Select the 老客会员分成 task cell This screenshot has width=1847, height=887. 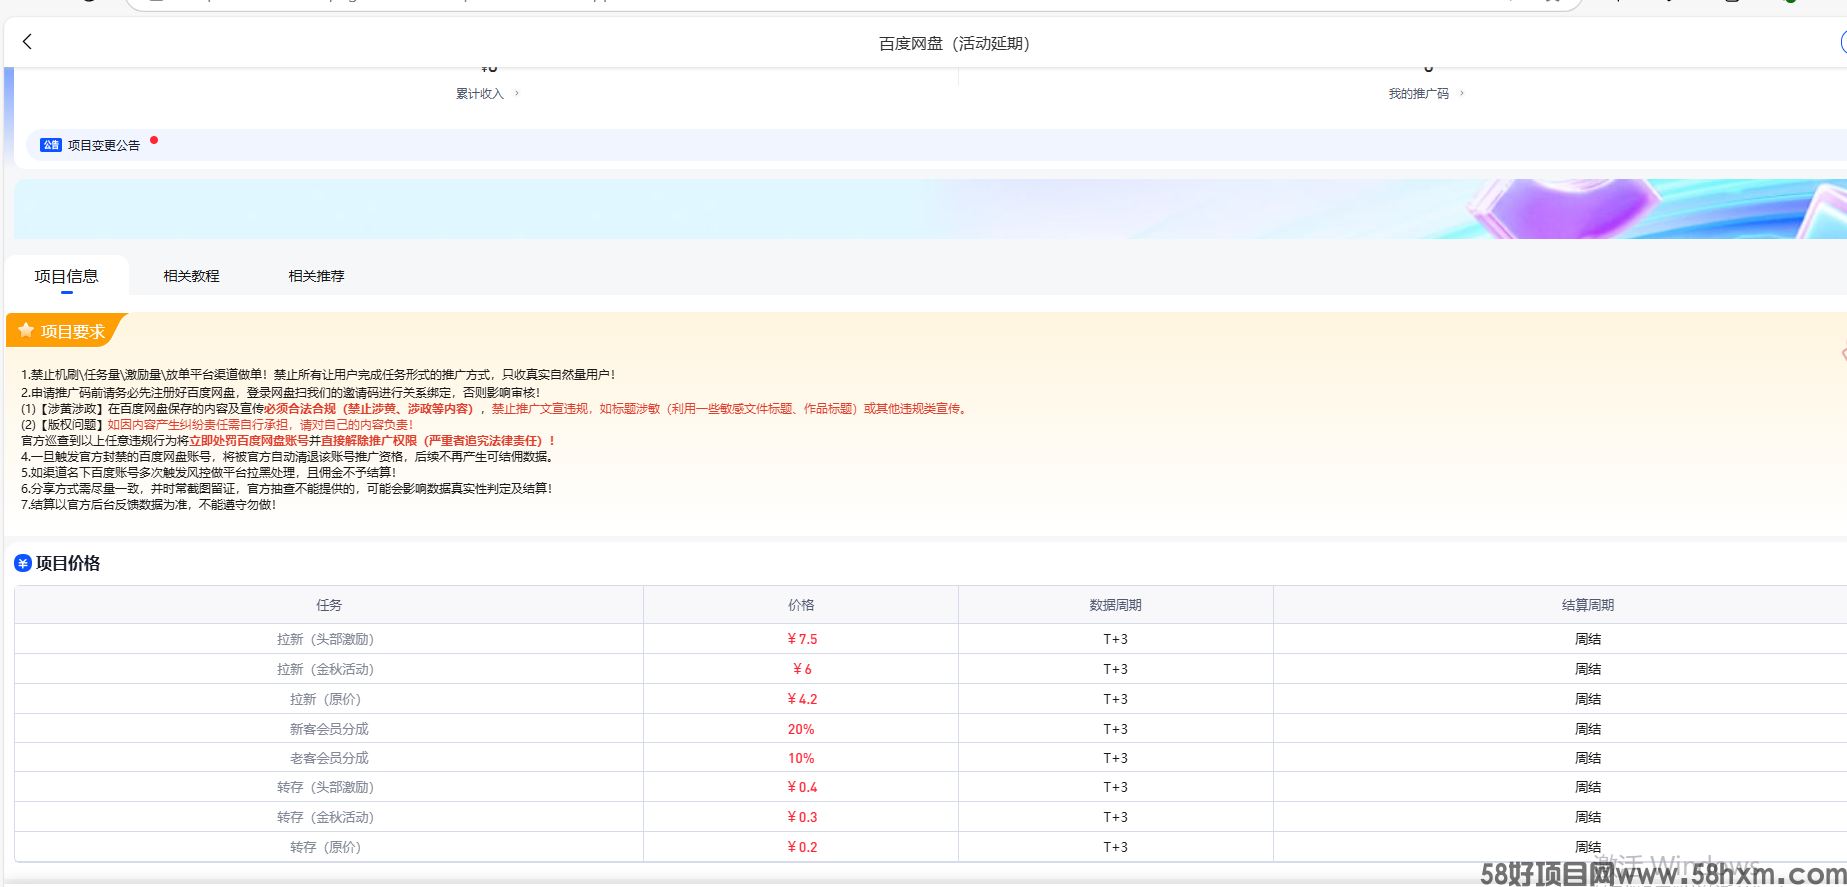coord(329,758)
